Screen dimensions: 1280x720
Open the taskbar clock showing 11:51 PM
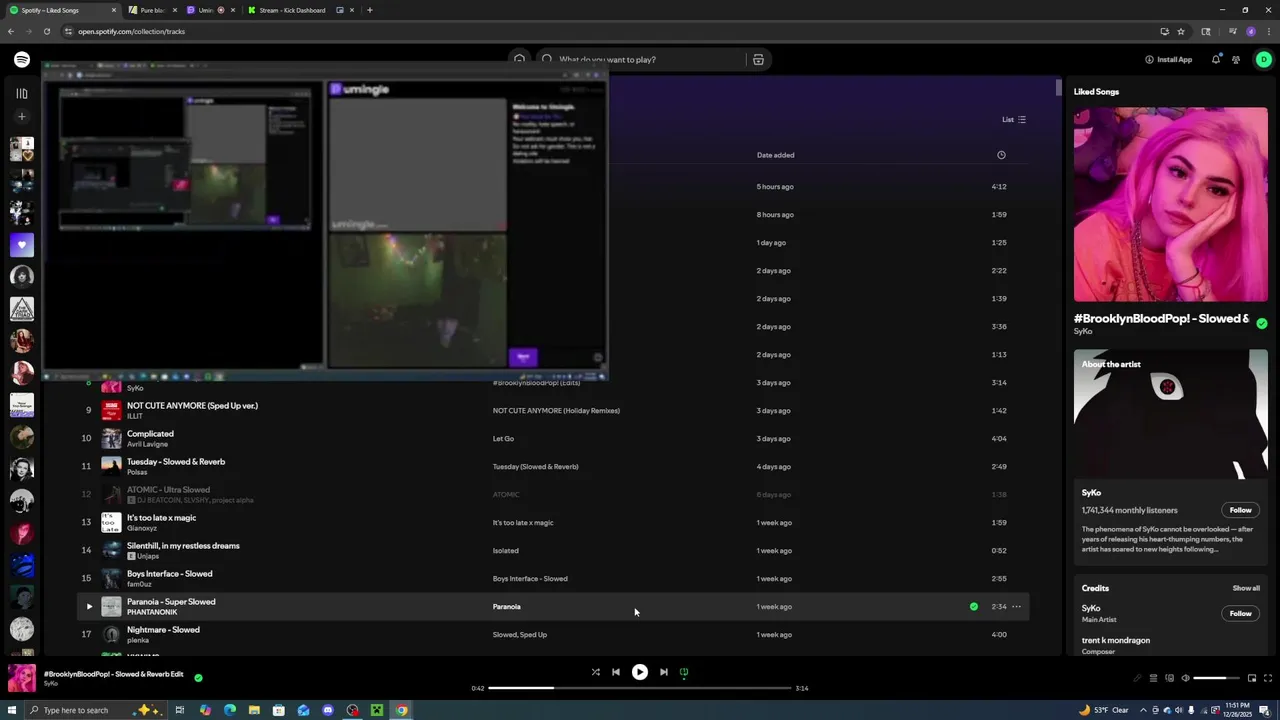pyautogui.click(x=1239, y=710)
